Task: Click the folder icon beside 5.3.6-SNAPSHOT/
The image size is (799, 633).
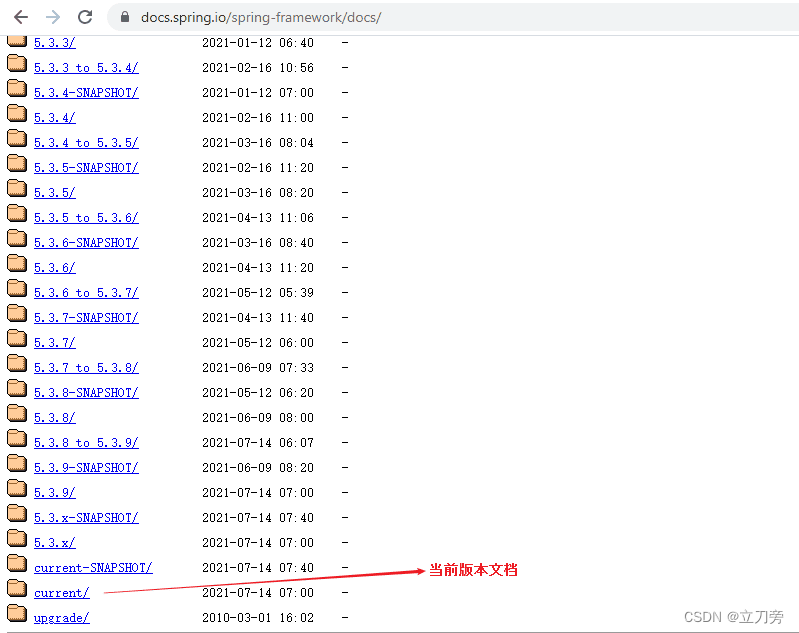Action: [x=17, y=238]
